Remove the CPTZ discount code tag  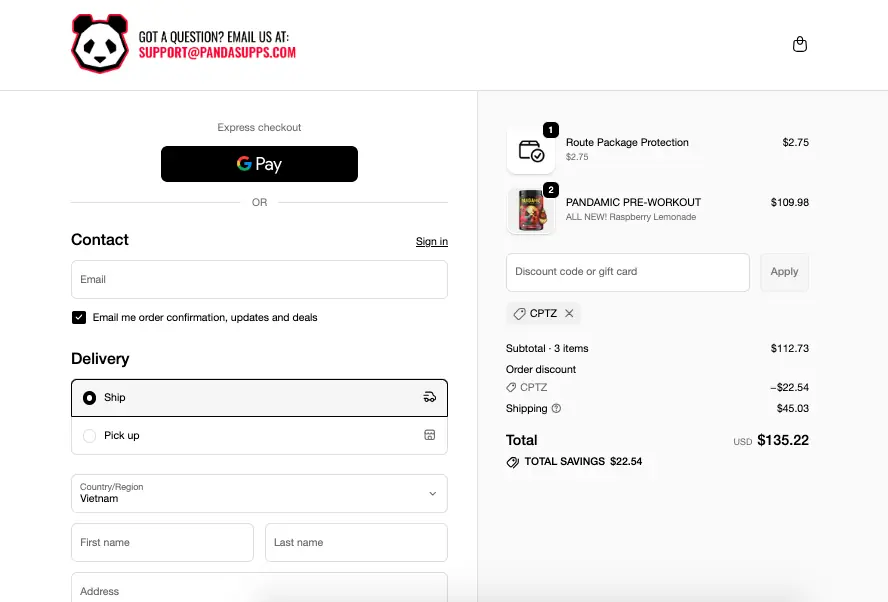pos(569,314)
